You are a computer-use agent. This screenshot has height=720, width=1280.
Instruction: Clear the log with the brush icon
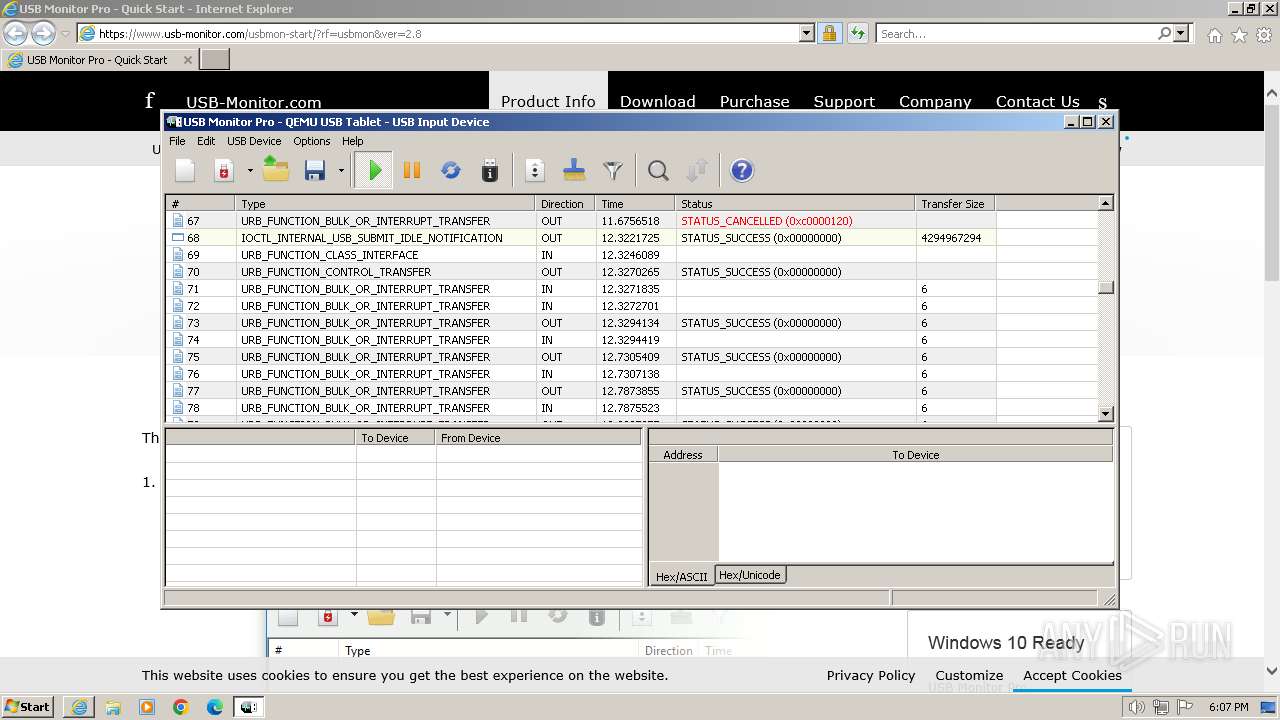click(574, 171)
